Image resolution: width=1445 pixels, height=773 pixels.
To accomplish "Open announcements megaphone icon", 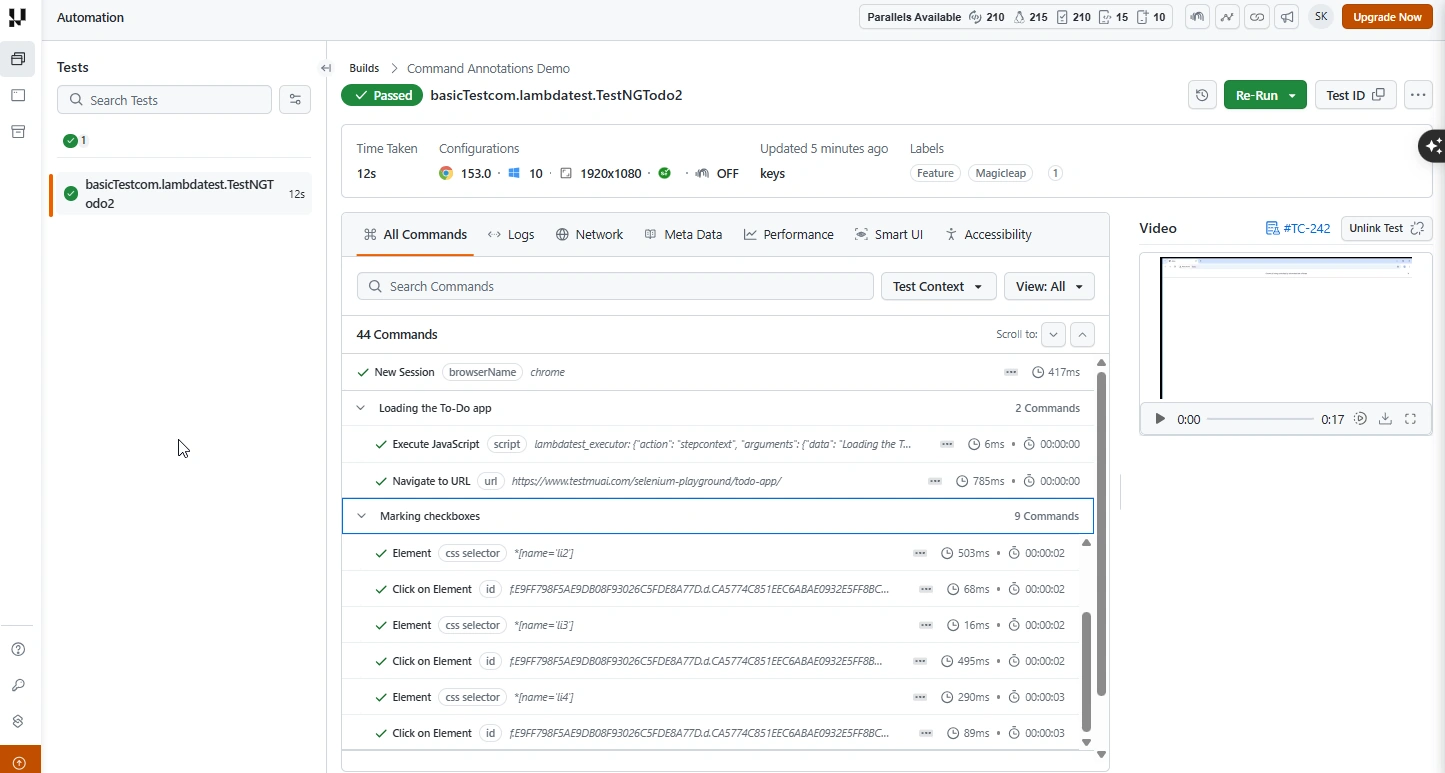I will (1288, 17).
